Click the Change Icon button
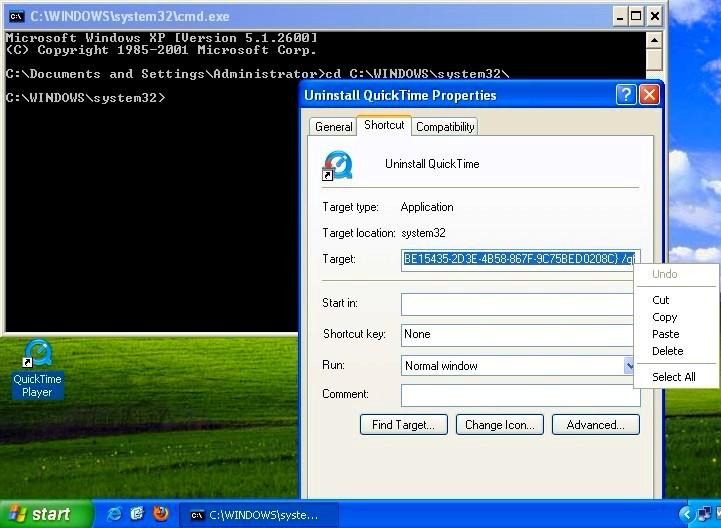 [x=499, y=425]
